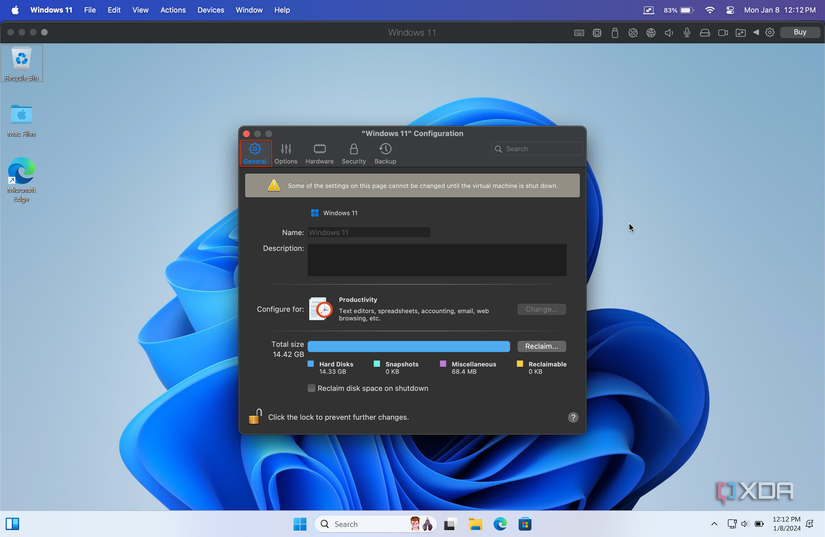Click the Wi-Fi icon in menu bar
The height and width of the screenshot is (537, 825).
coord(710,10)
